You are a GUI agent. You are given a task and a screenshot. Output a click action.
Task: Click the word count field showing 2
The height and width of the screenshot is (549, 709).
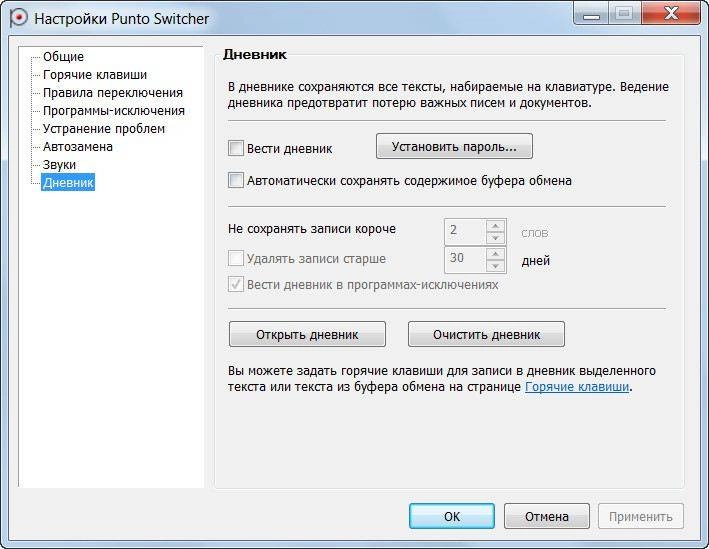[x=465, y=231]
